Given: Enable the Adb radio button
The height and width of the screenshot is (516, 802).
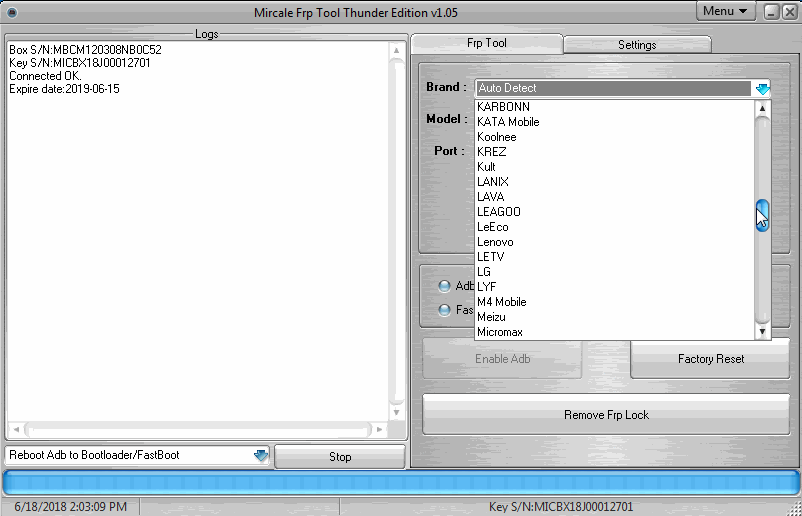Looking at the screenshot, I should point(444,286).
